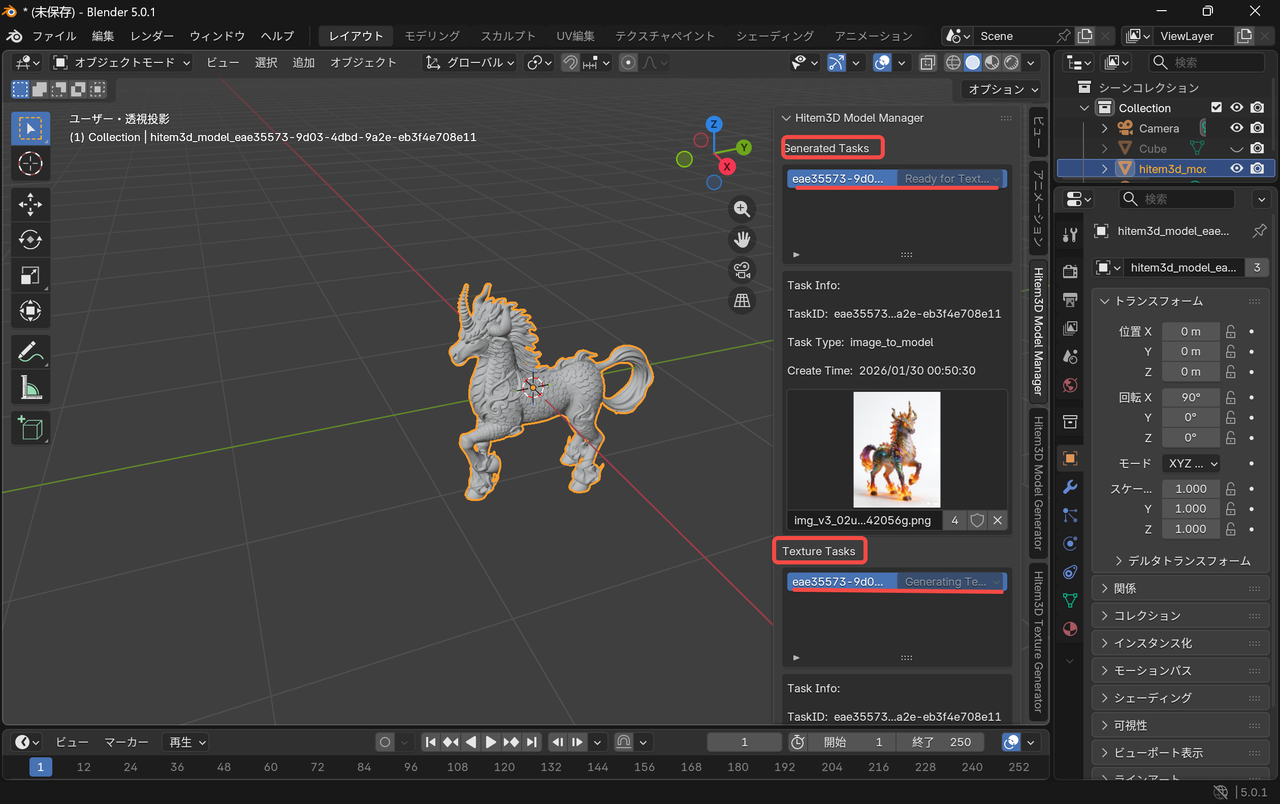Open the Modeling (モデリング) workspace tab
This screenshot has height=804, width=1280.
coord(432,36)
